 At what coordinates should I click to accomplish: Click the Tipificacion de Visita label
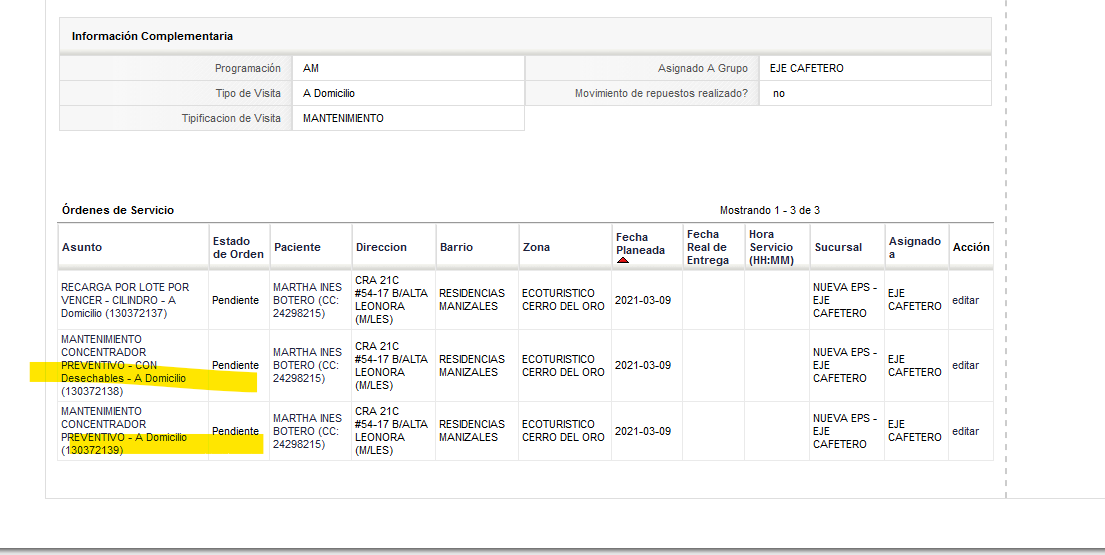tap(231, 118)
